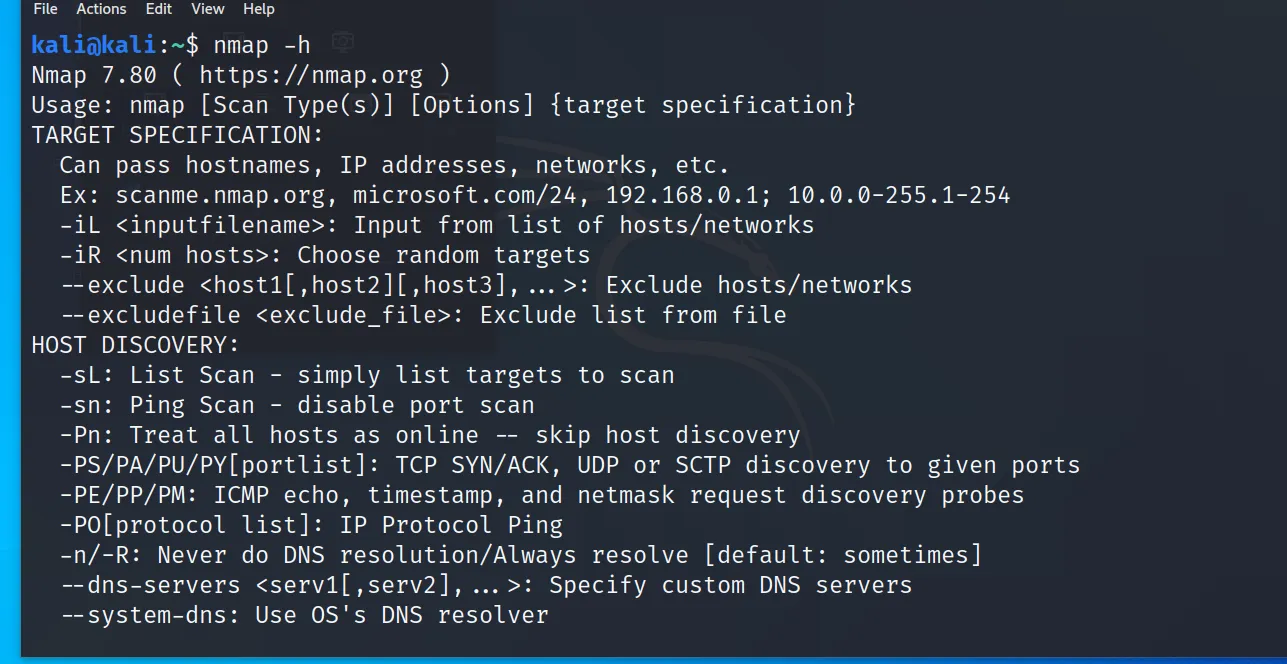This screenshot has width=1287, height=664.
Task: Open the View menu
Action: (x=207, y=9)
